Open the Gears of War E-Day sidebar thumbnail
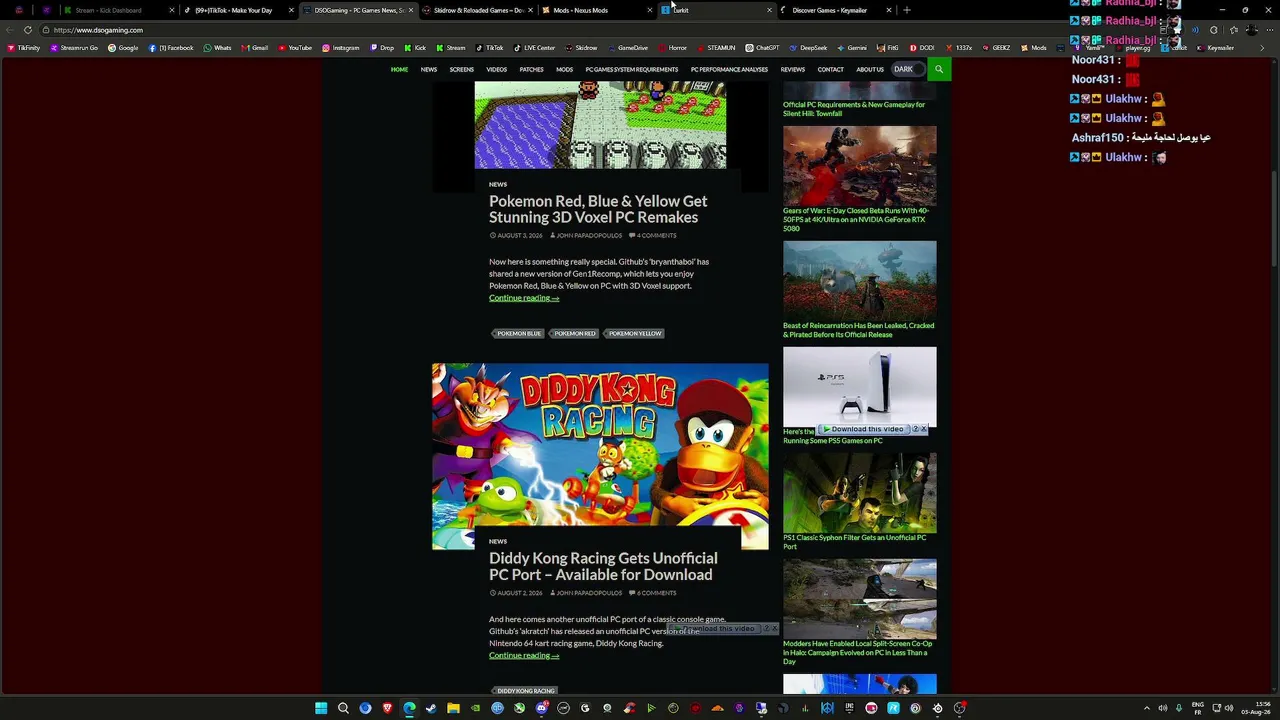The image size is (1280, 720). (x=860, y=165)
